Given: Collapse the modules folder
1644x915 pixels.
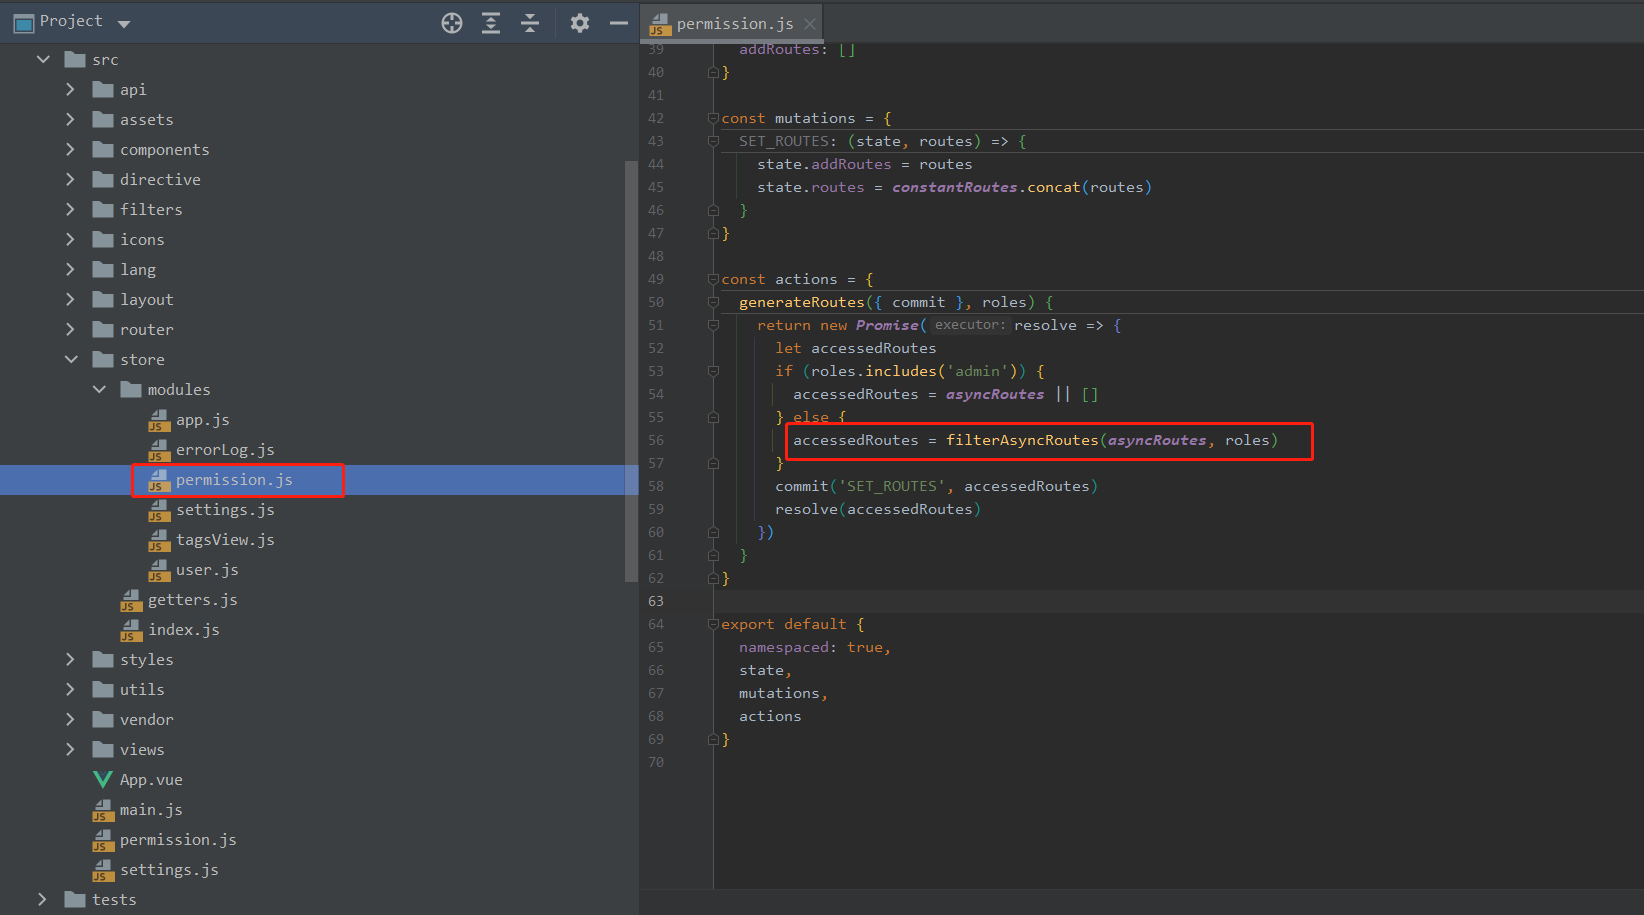Looking at the screenshot, I should [99, 390].
